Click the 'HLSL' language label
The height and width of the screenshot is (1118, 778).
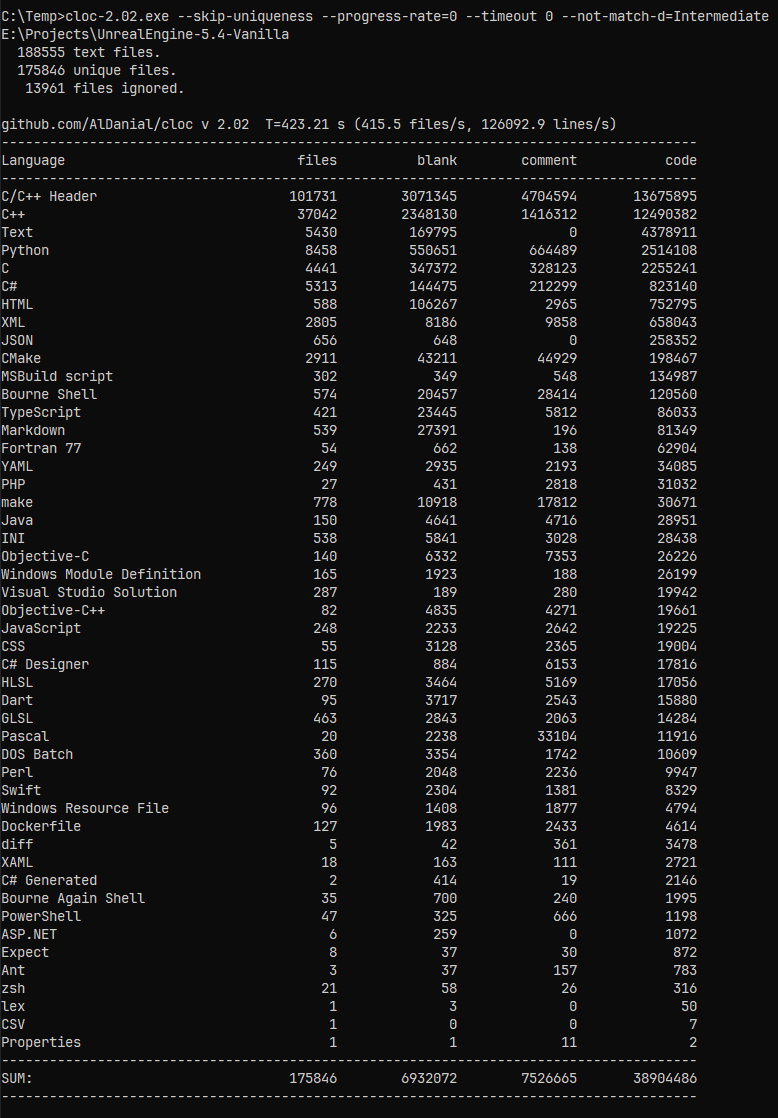click(17, 682)
